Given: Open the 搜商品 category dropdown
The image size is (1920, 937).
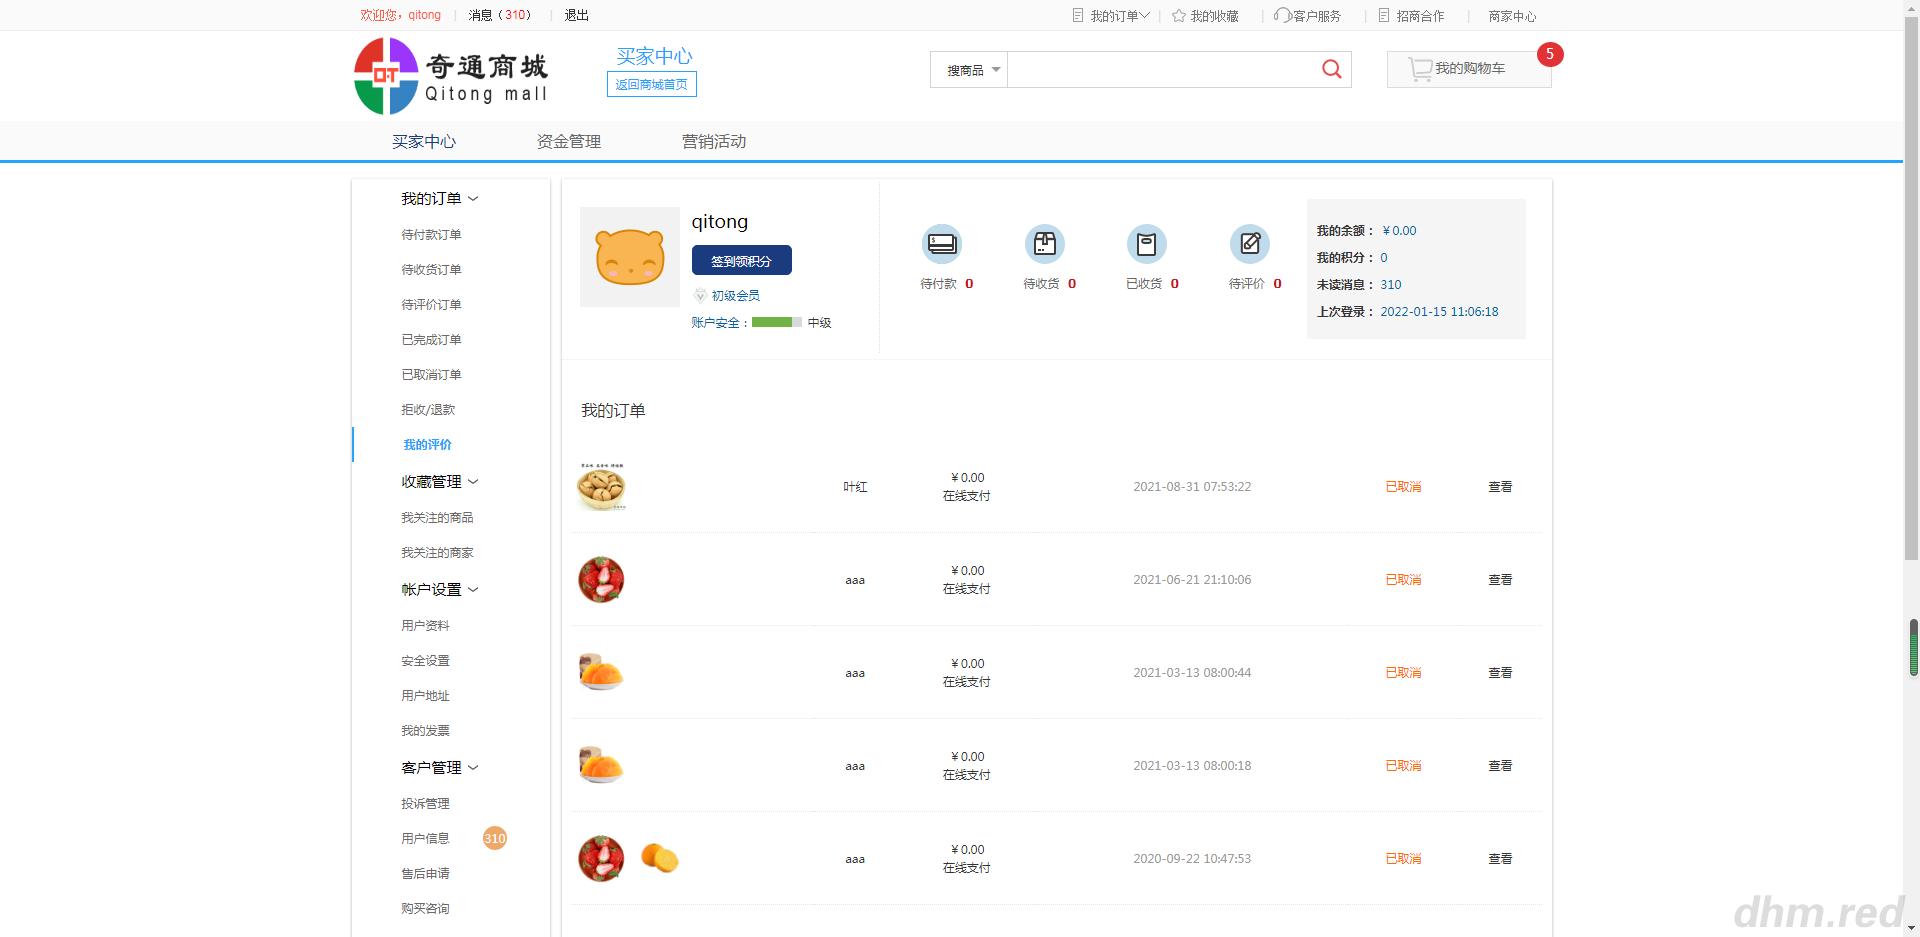Looking at the screenshot, I should 967,69.
